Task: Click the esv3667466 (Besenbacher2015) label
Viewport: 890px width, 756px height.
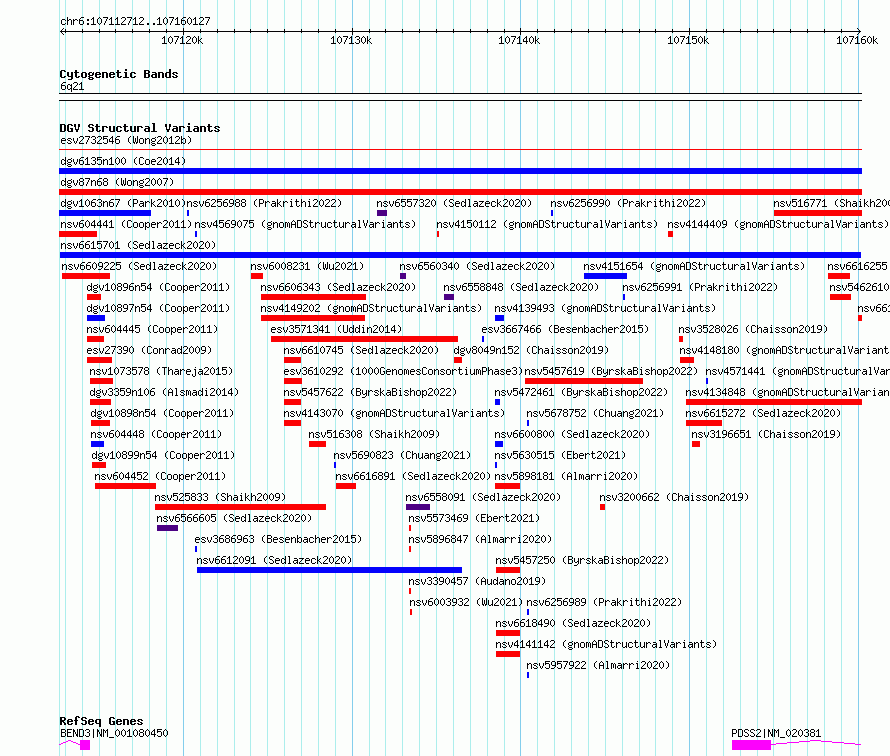Action: [565, 329]
